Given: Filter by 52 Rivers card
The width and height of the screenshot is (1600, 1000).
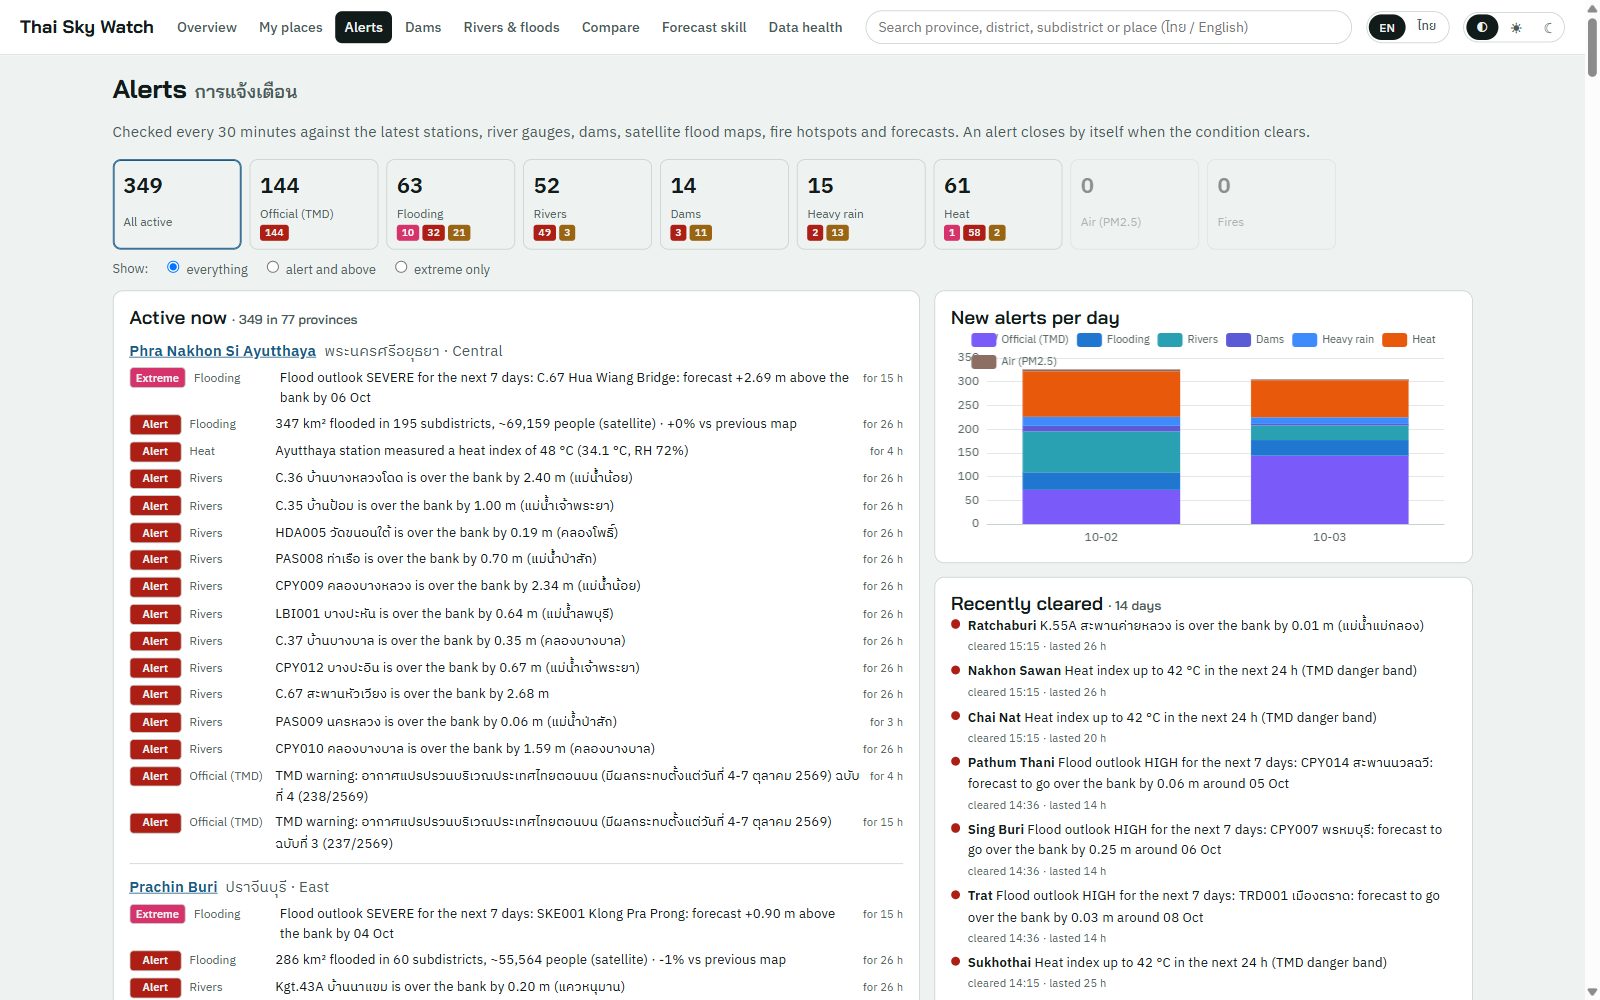Looking at the screenshot, I should pos(587,204).
